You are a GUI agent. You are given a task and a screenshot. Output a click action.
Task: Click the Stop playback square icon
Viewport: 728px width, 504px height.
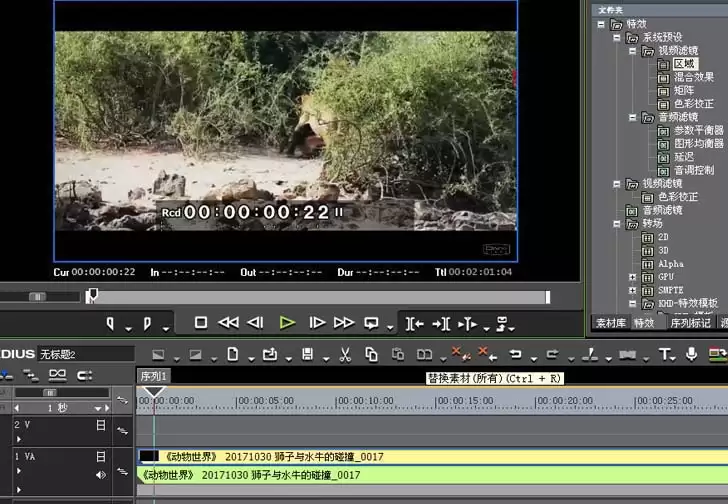[x=201, y=322]
